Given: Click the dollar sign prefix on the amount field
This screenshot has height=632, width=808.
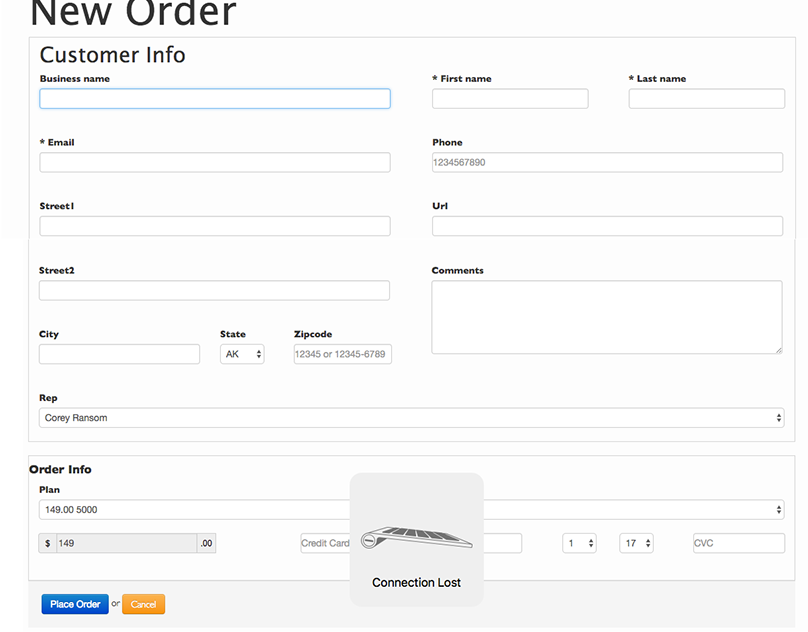Looking at the screenshot, I should pyautogui.click(x=48, y=543).
